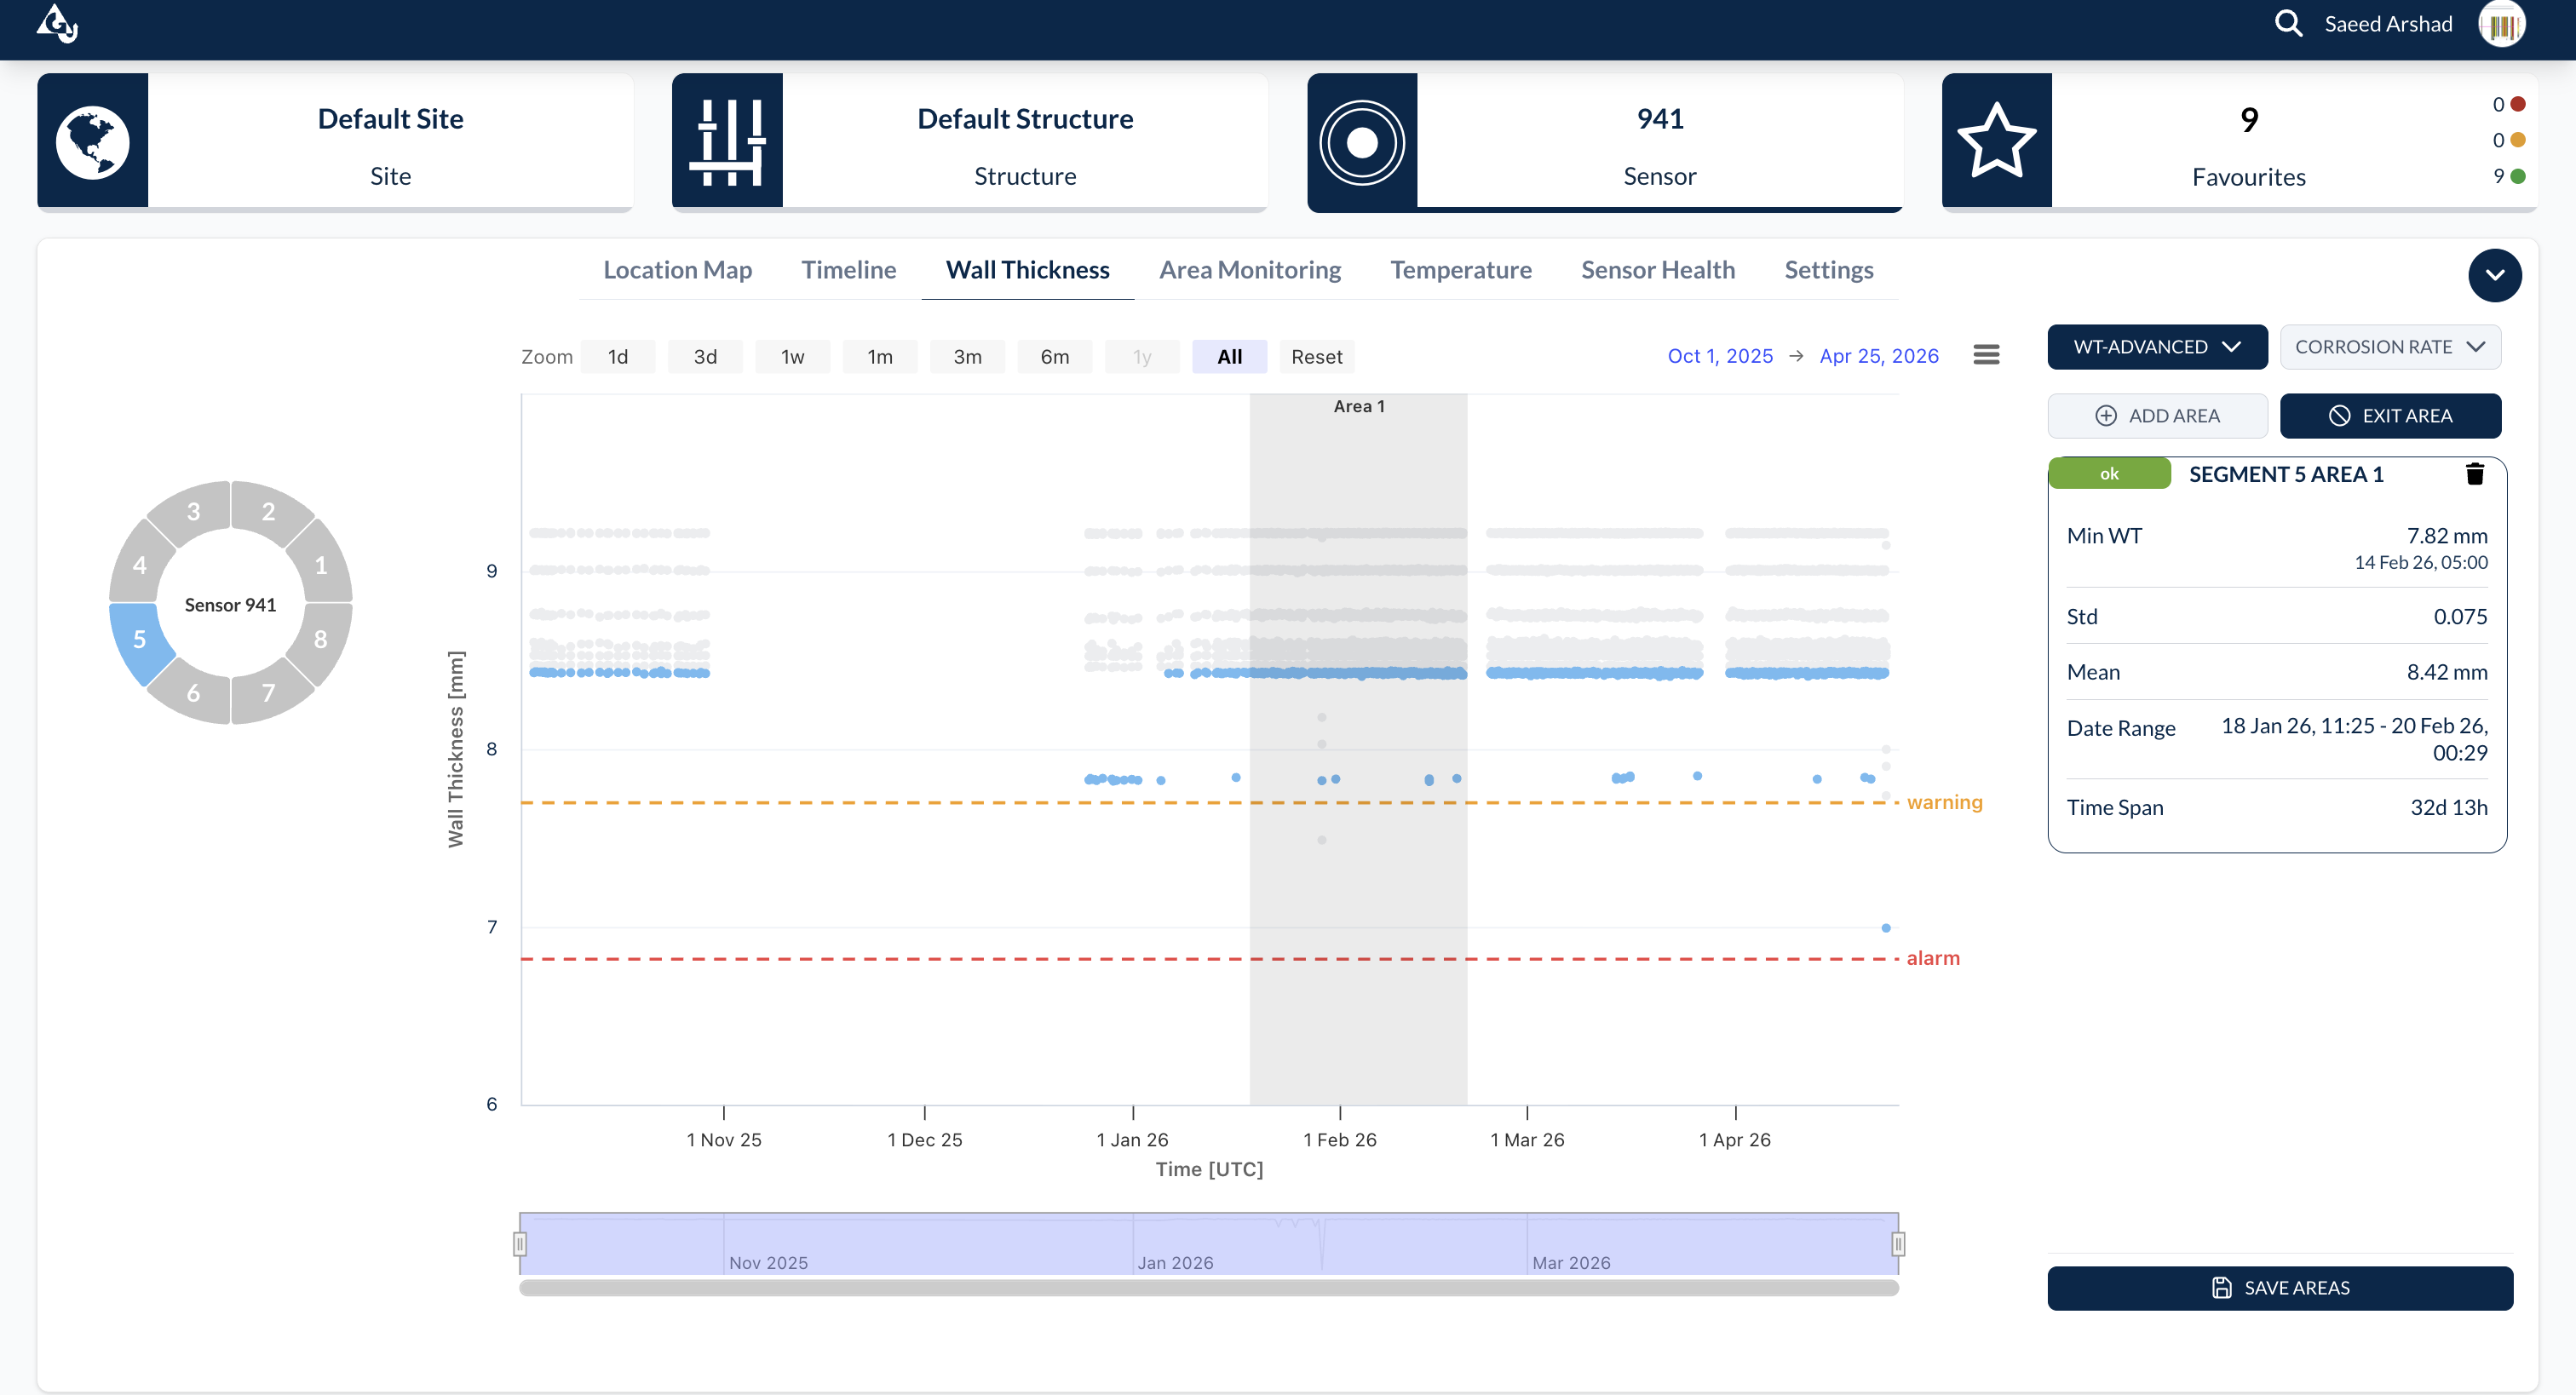Select segment 4 on sensor ring
This screenshot has width=2576, height=1395.
pos(140,565)
